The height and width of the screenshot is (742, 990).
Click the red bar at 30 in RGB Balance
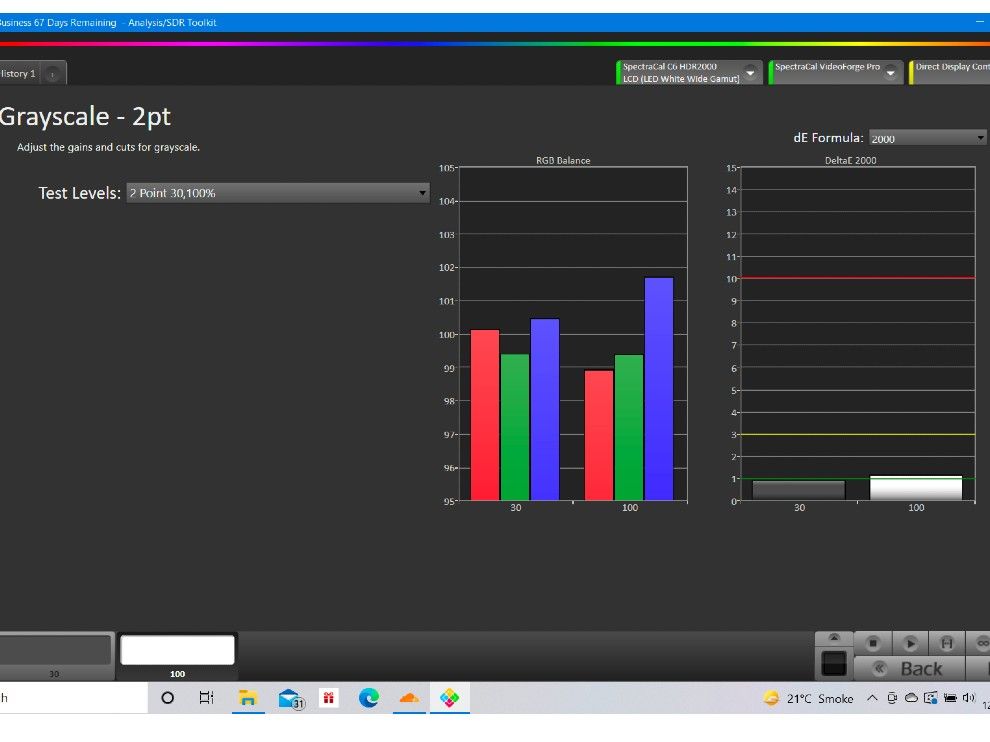point(485,415)
